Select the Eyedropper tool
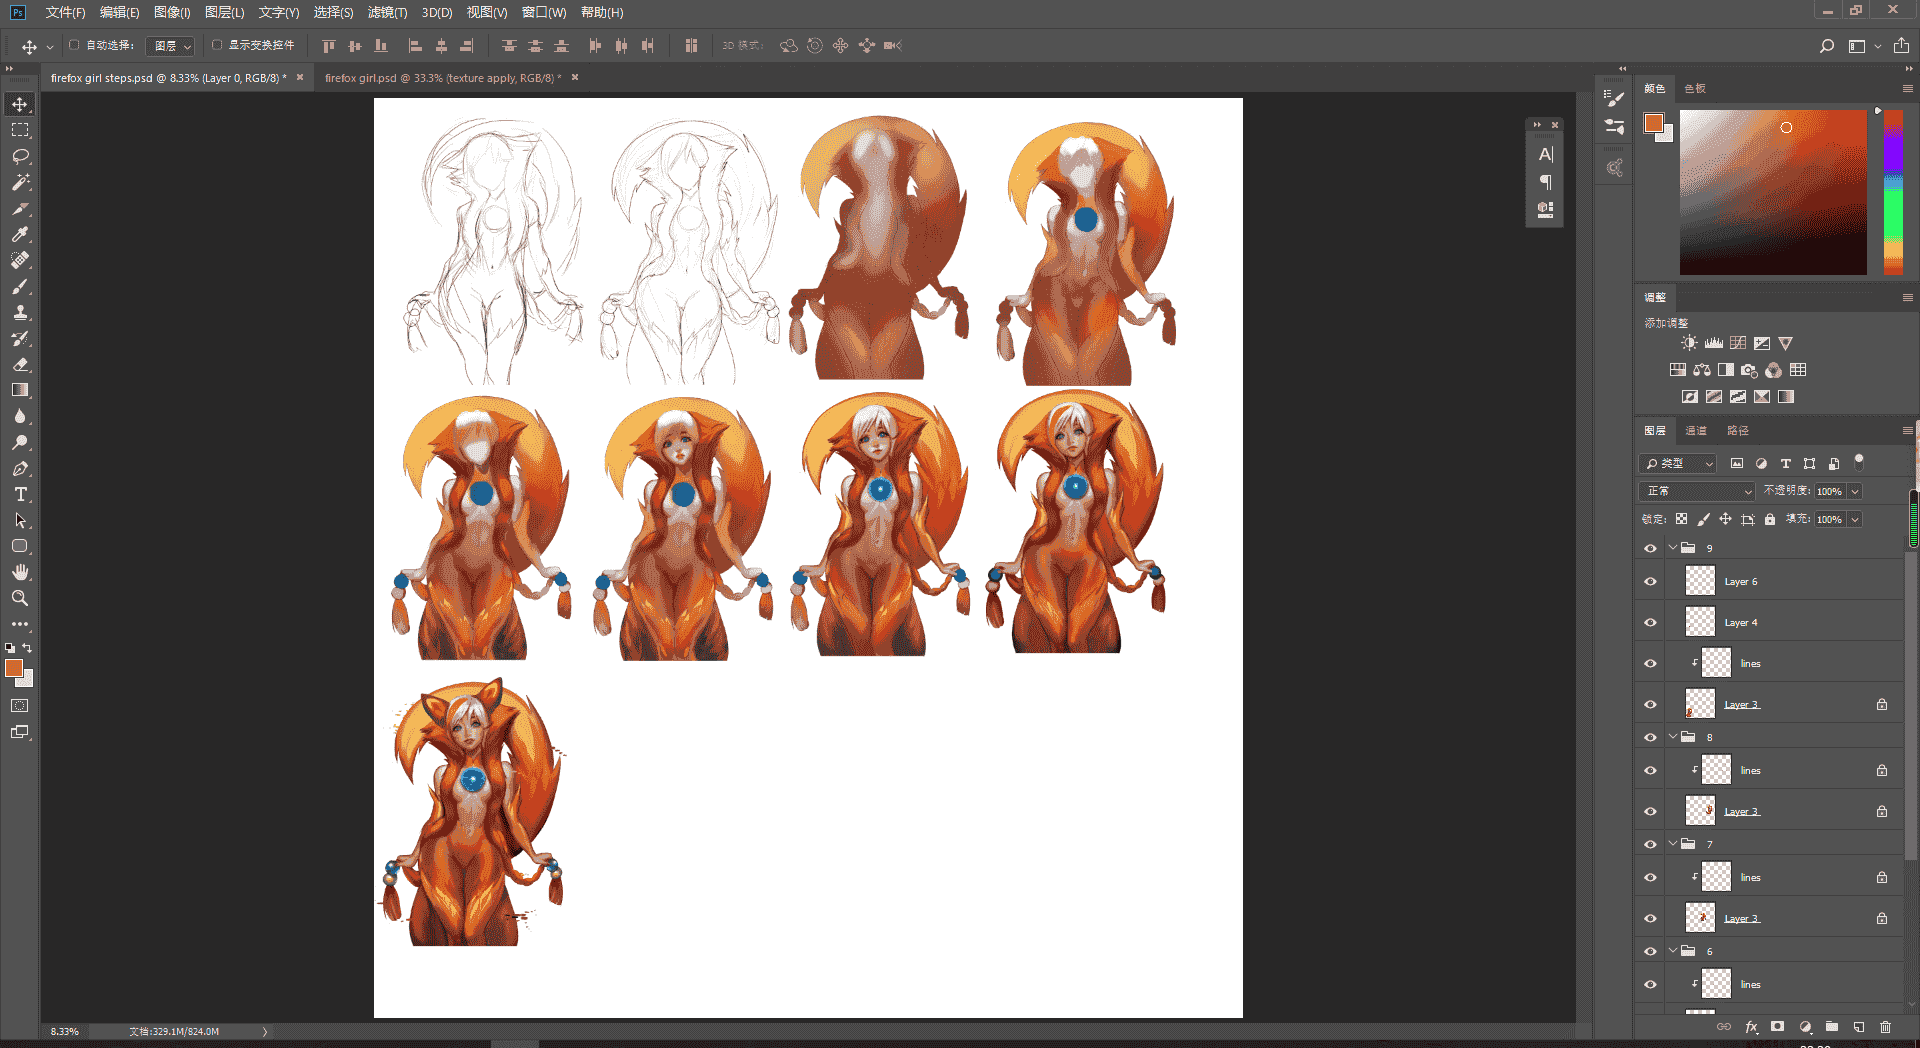 (20, 234)
